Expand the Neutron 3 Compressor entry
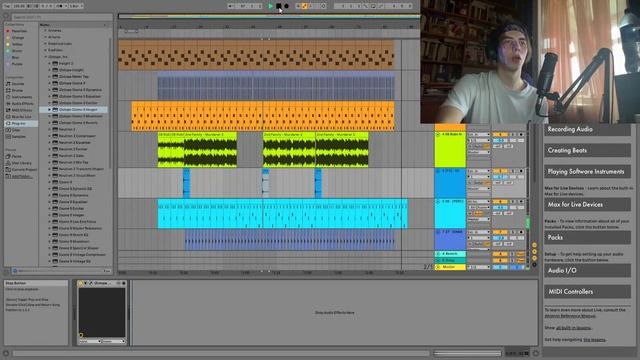Screen dimensions: 640x360 tap(50, 136)
